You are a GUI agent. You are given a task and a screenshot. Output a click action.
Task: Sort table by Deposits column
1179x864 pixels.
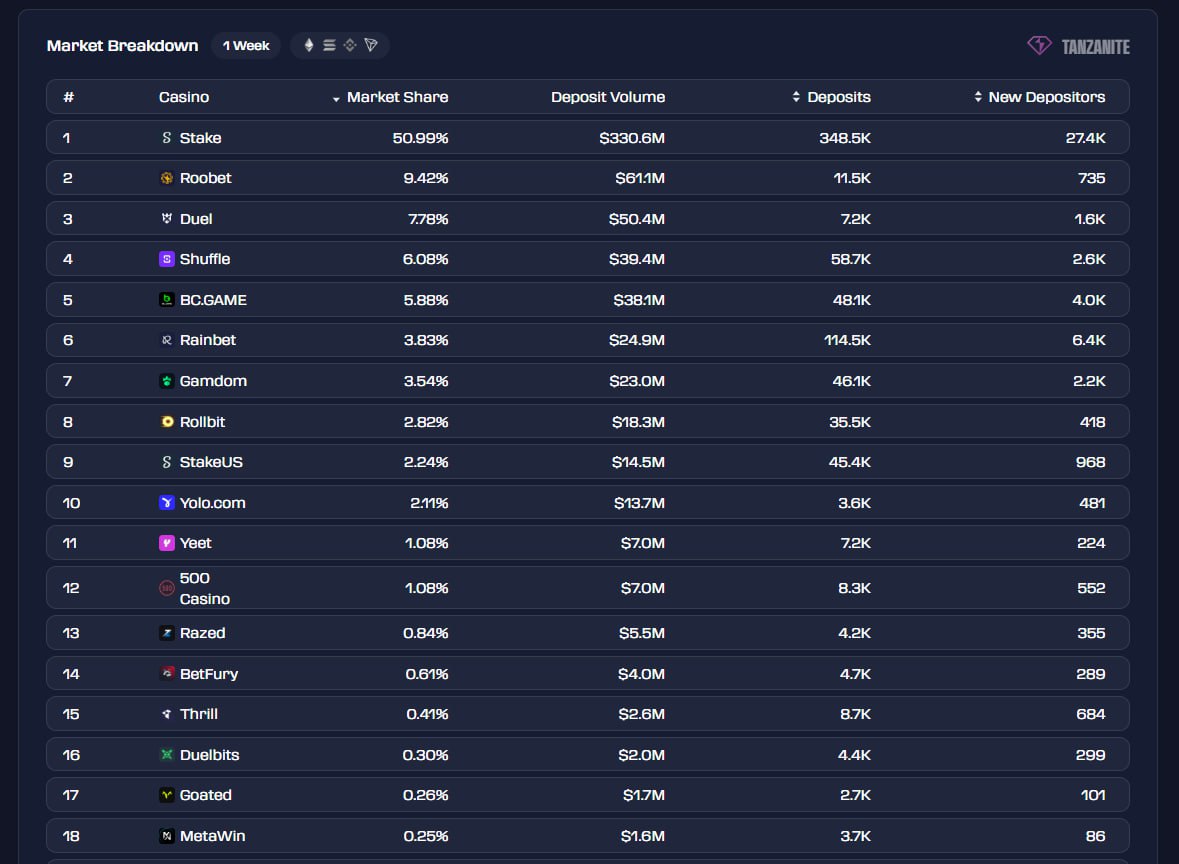coord(838,97)
